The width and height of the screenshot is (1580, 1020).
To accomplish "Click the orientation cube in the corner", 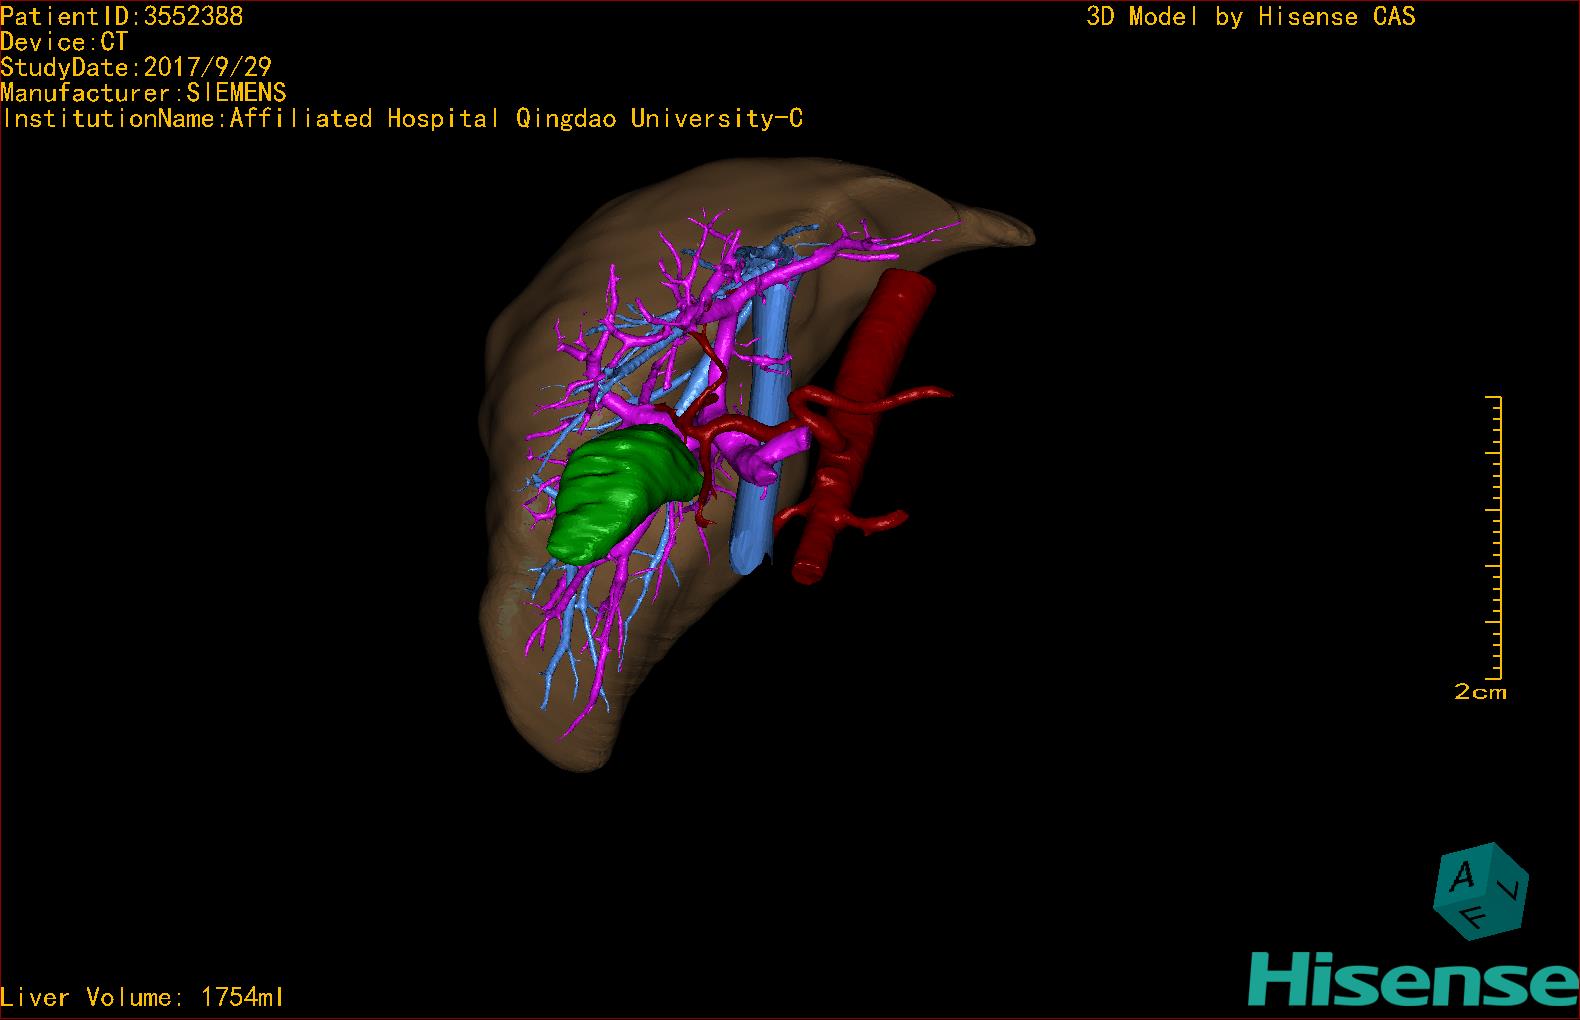I will click(1481, 891).
